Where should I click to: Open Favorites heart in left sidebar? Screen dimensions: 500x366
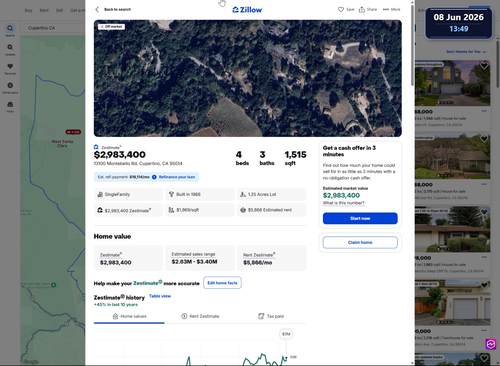[x=10, y=68]
